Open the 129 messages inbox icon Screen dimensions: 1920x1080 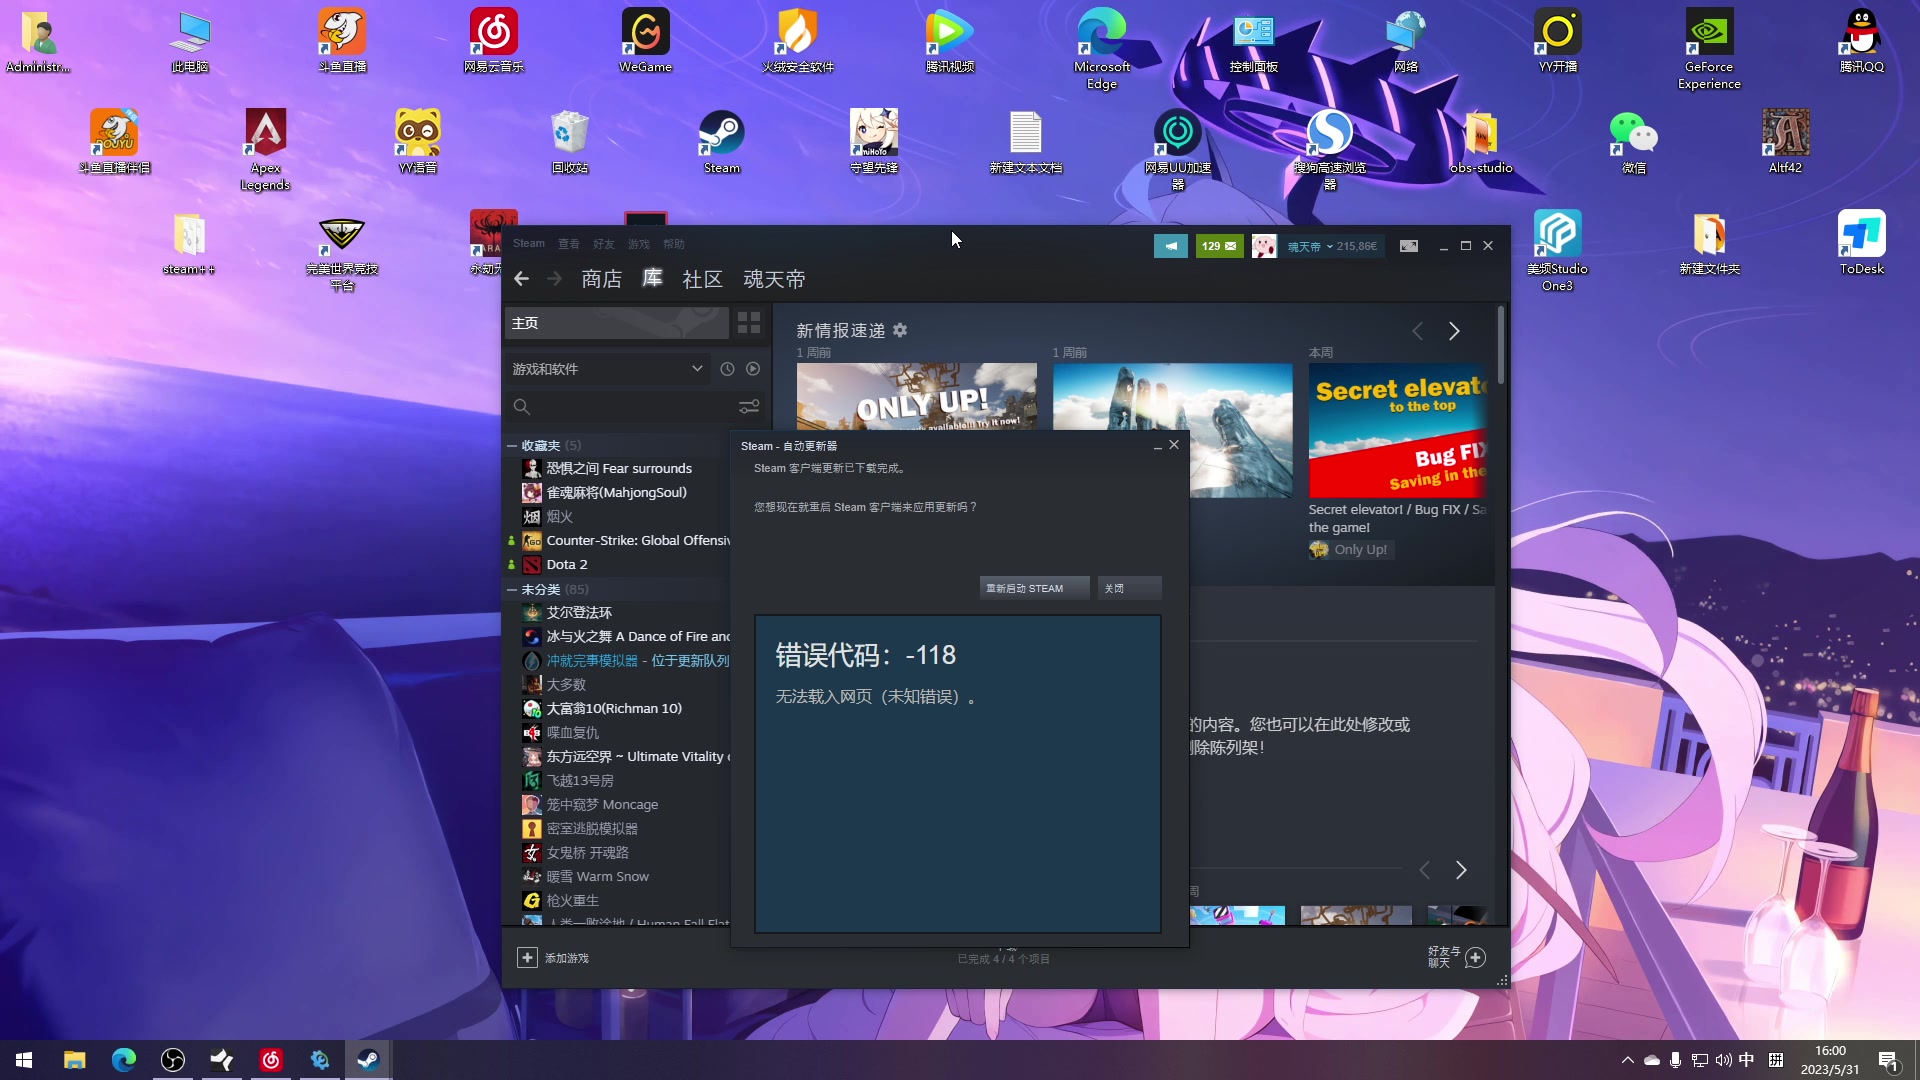click(1219, 246)
